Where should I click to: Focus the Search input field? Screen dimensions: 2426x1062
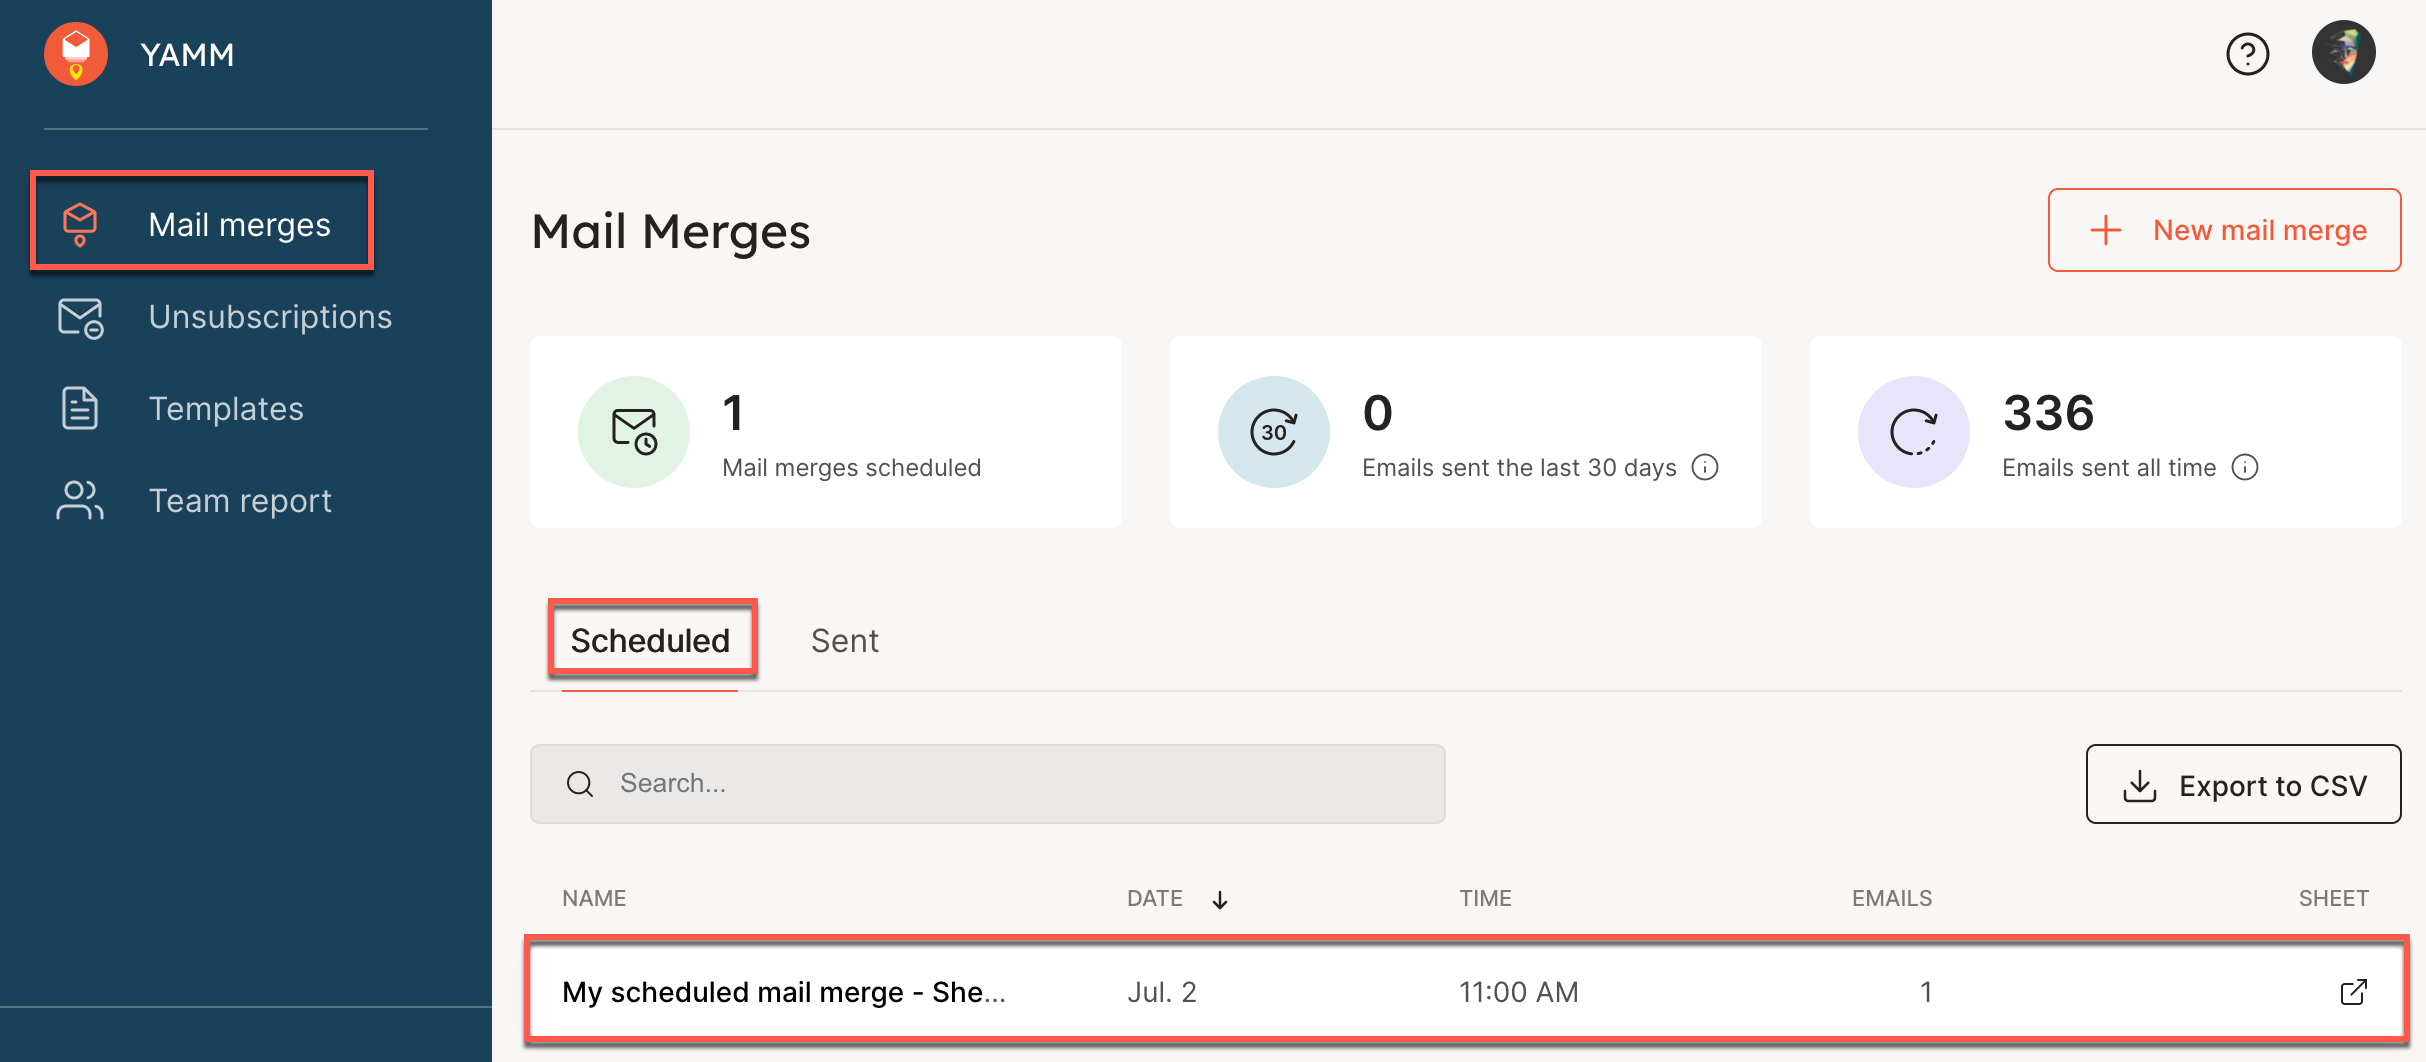(x=1000, y=784)
